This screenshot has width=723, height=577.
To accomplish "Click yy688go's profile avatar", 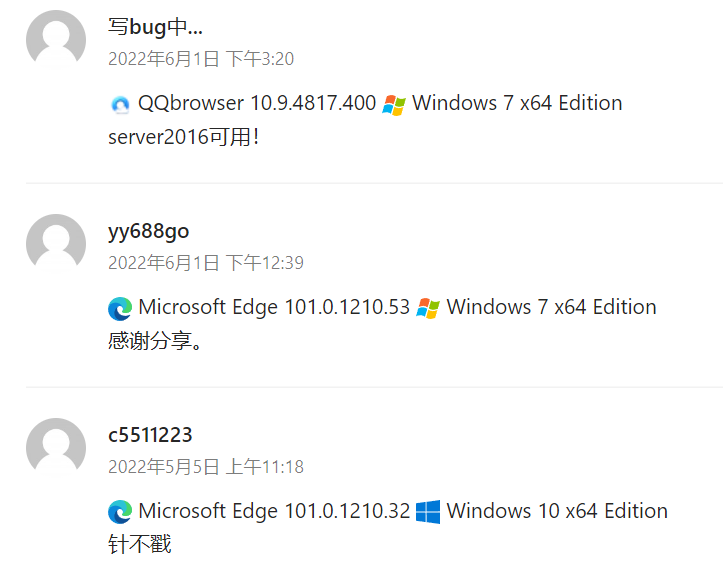I will click(x=56, y=244).
